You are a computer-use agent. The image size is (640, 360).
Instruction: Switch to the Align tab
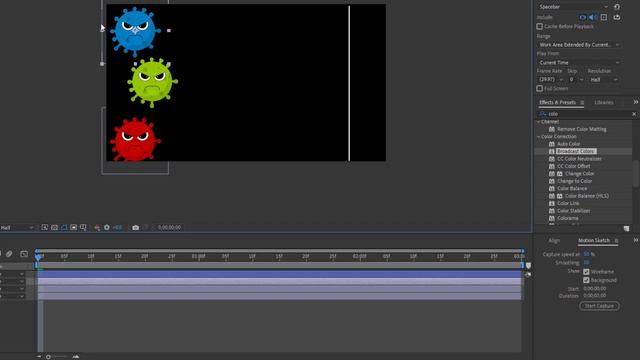[554, 240]
